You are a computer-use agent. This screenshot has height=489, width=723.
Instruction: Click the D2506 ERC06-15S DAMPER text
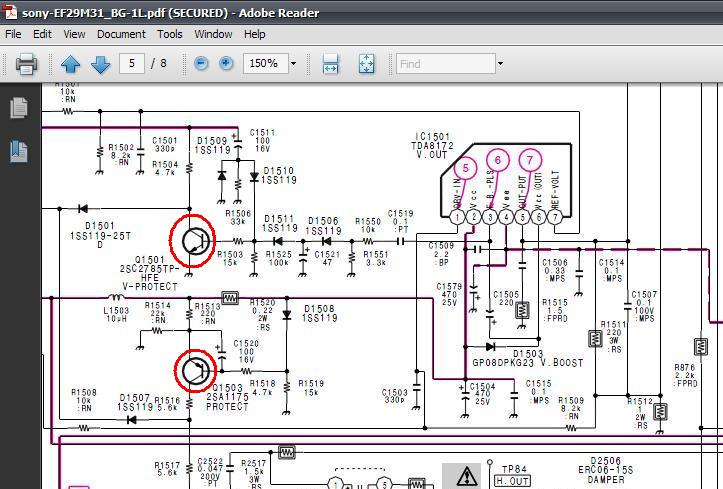(605, 470)
